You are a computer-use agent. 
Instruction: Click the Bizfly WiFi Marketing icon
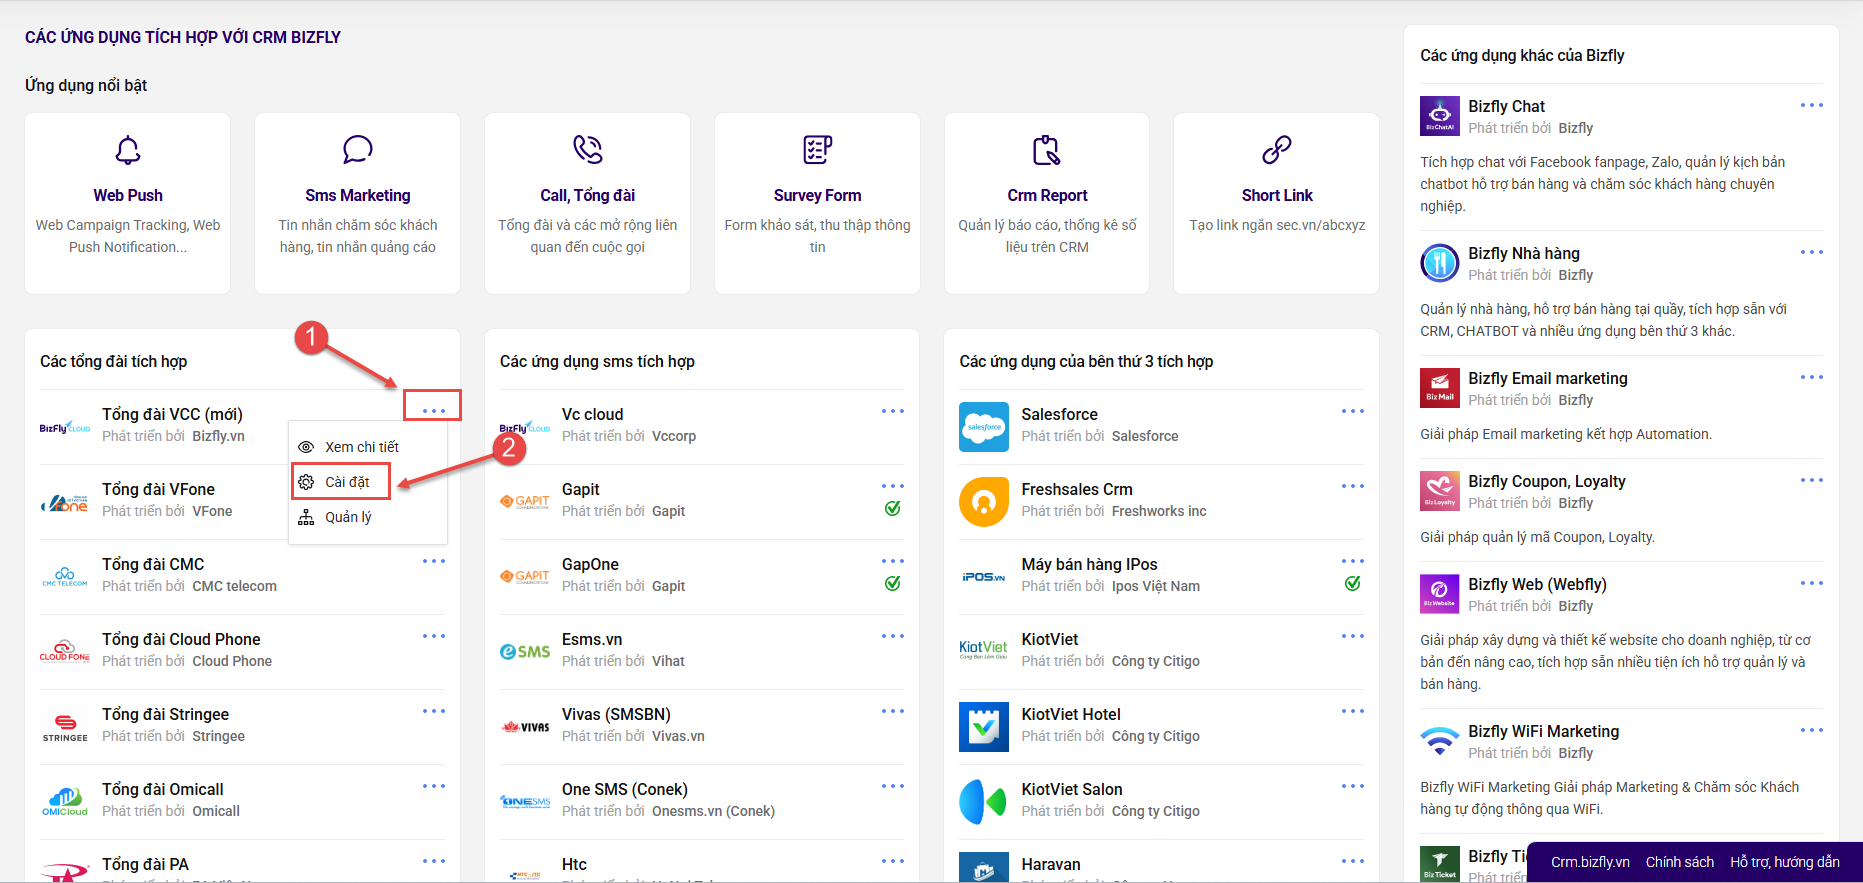(1440, 741)
